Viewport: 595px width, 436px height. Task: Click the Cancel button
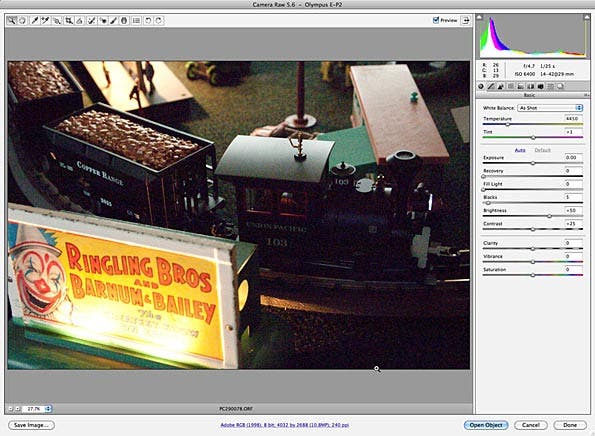[531, 425]
